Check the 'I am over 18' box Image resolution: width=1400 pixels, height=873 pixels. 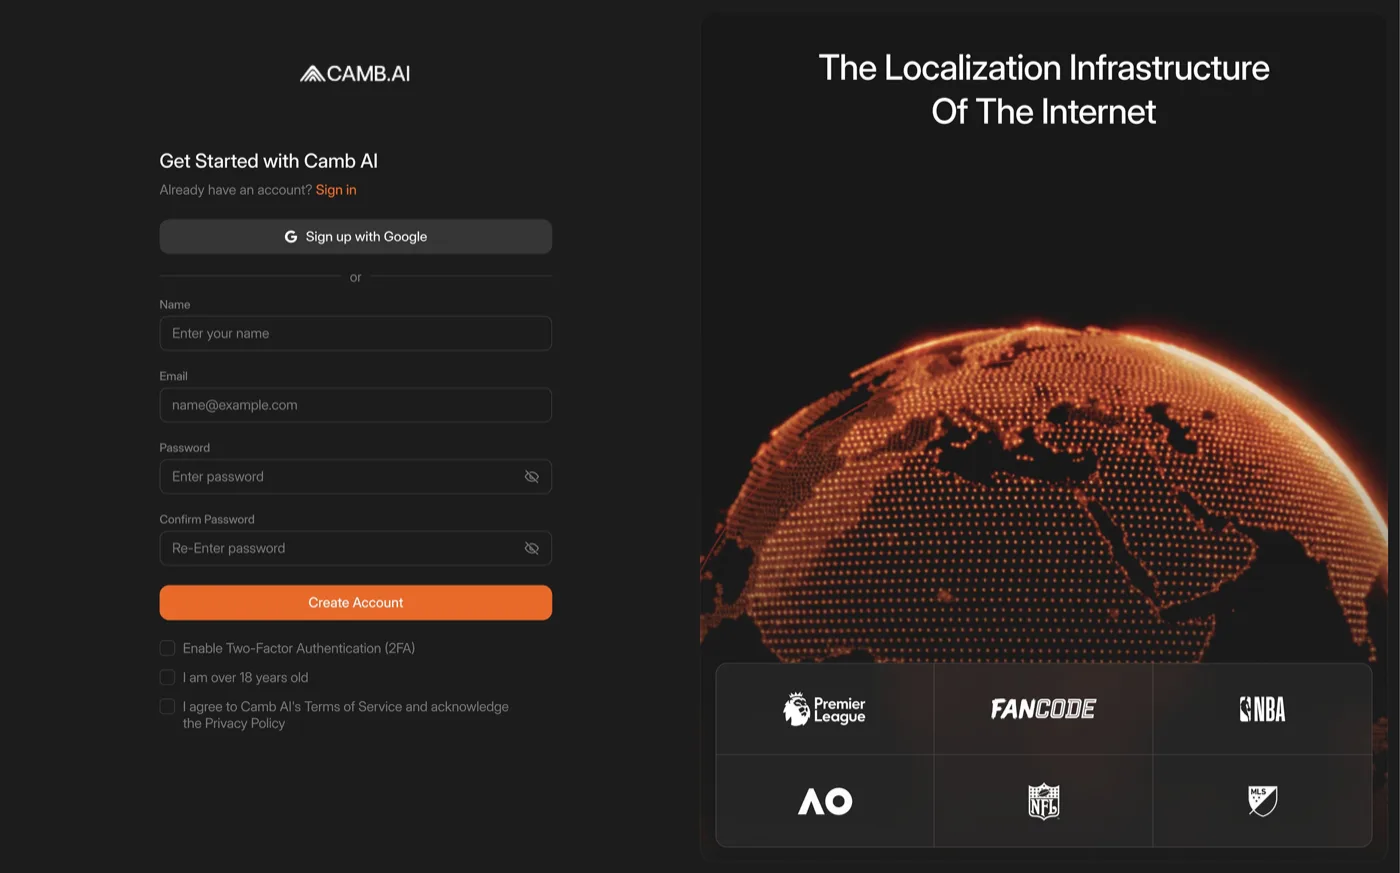pyautogui.click(x=167, y=677)
